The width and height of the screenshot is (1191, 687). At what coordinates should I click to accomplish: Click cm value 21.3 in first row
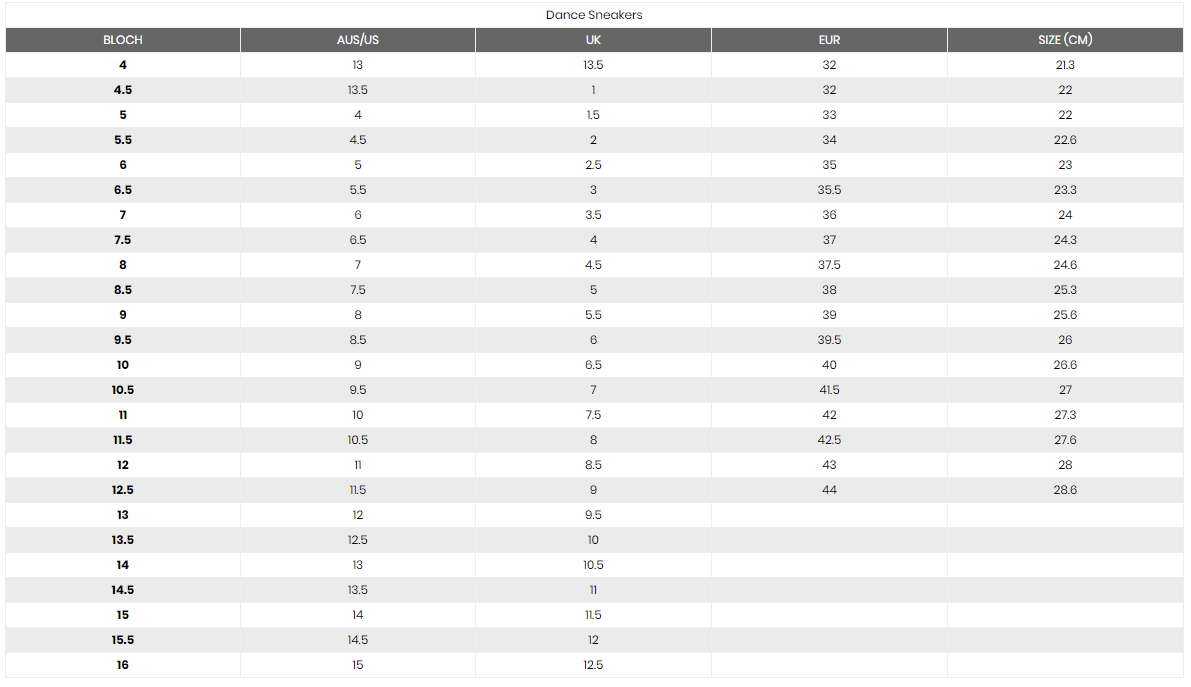coord(1065,65)
